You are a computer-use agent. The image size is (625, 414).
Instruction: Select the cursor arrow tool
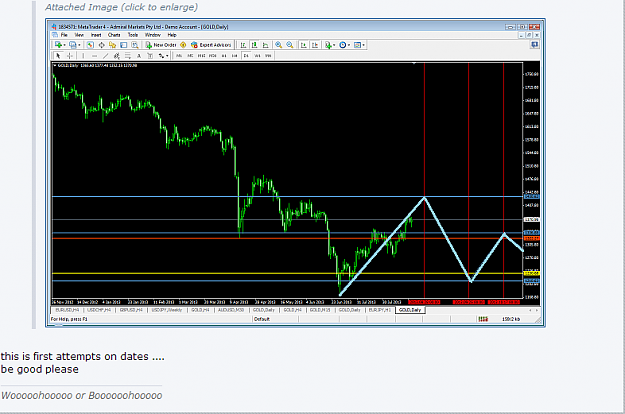point(58,56)
